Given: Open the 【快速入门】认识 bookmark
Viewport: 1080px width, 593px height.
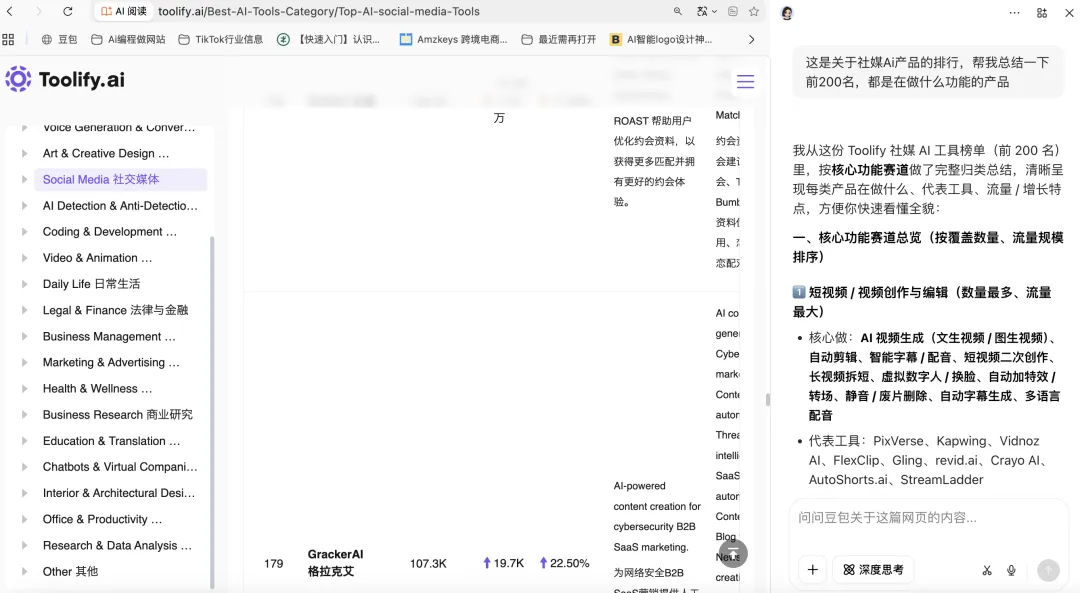Looking at the screenshot, I should pos(329,39).
